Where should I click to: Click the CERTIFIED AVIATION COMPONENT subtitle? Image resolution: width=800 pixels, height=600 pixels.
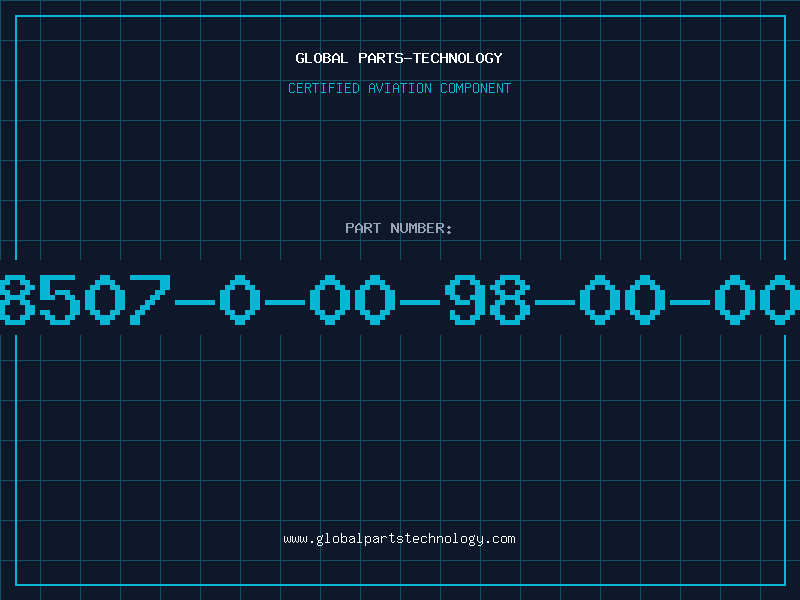(399, 88)
